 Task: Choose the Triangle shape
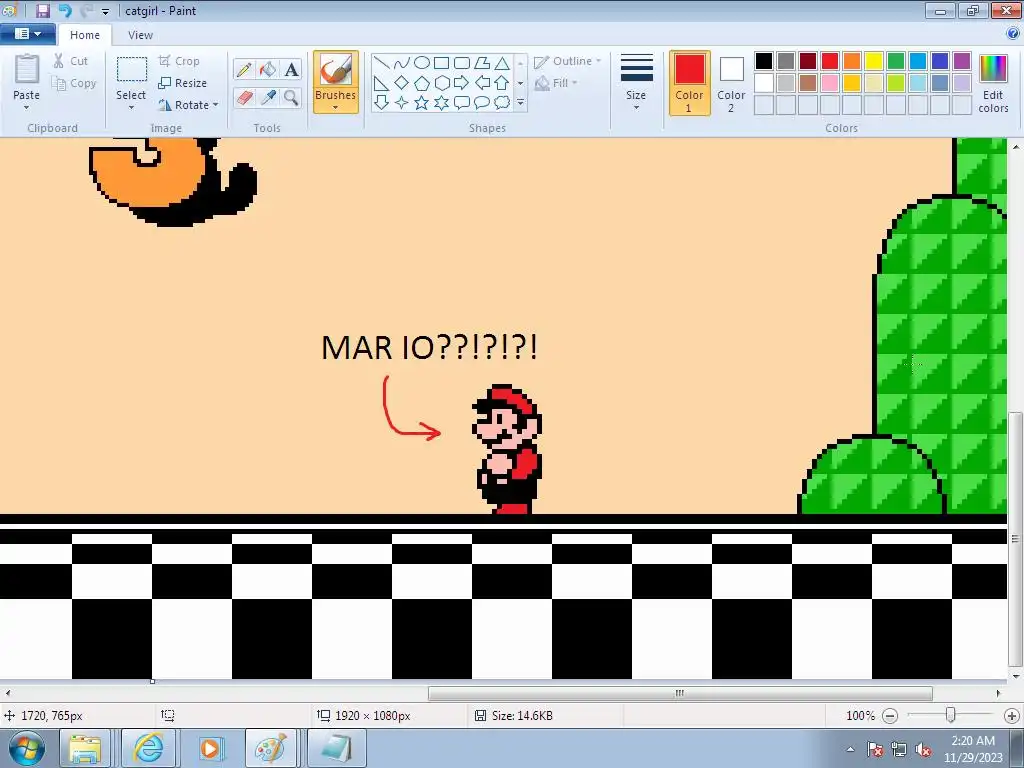tap(502, 63)
